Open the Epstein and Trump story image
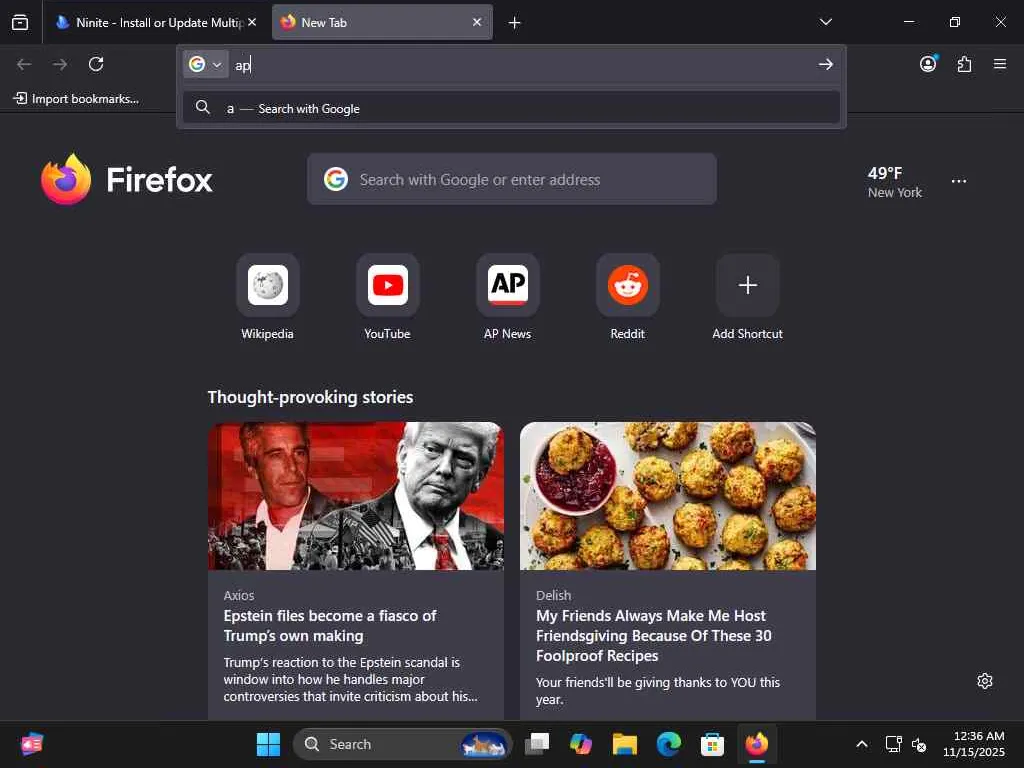 (x=356, y=496)
